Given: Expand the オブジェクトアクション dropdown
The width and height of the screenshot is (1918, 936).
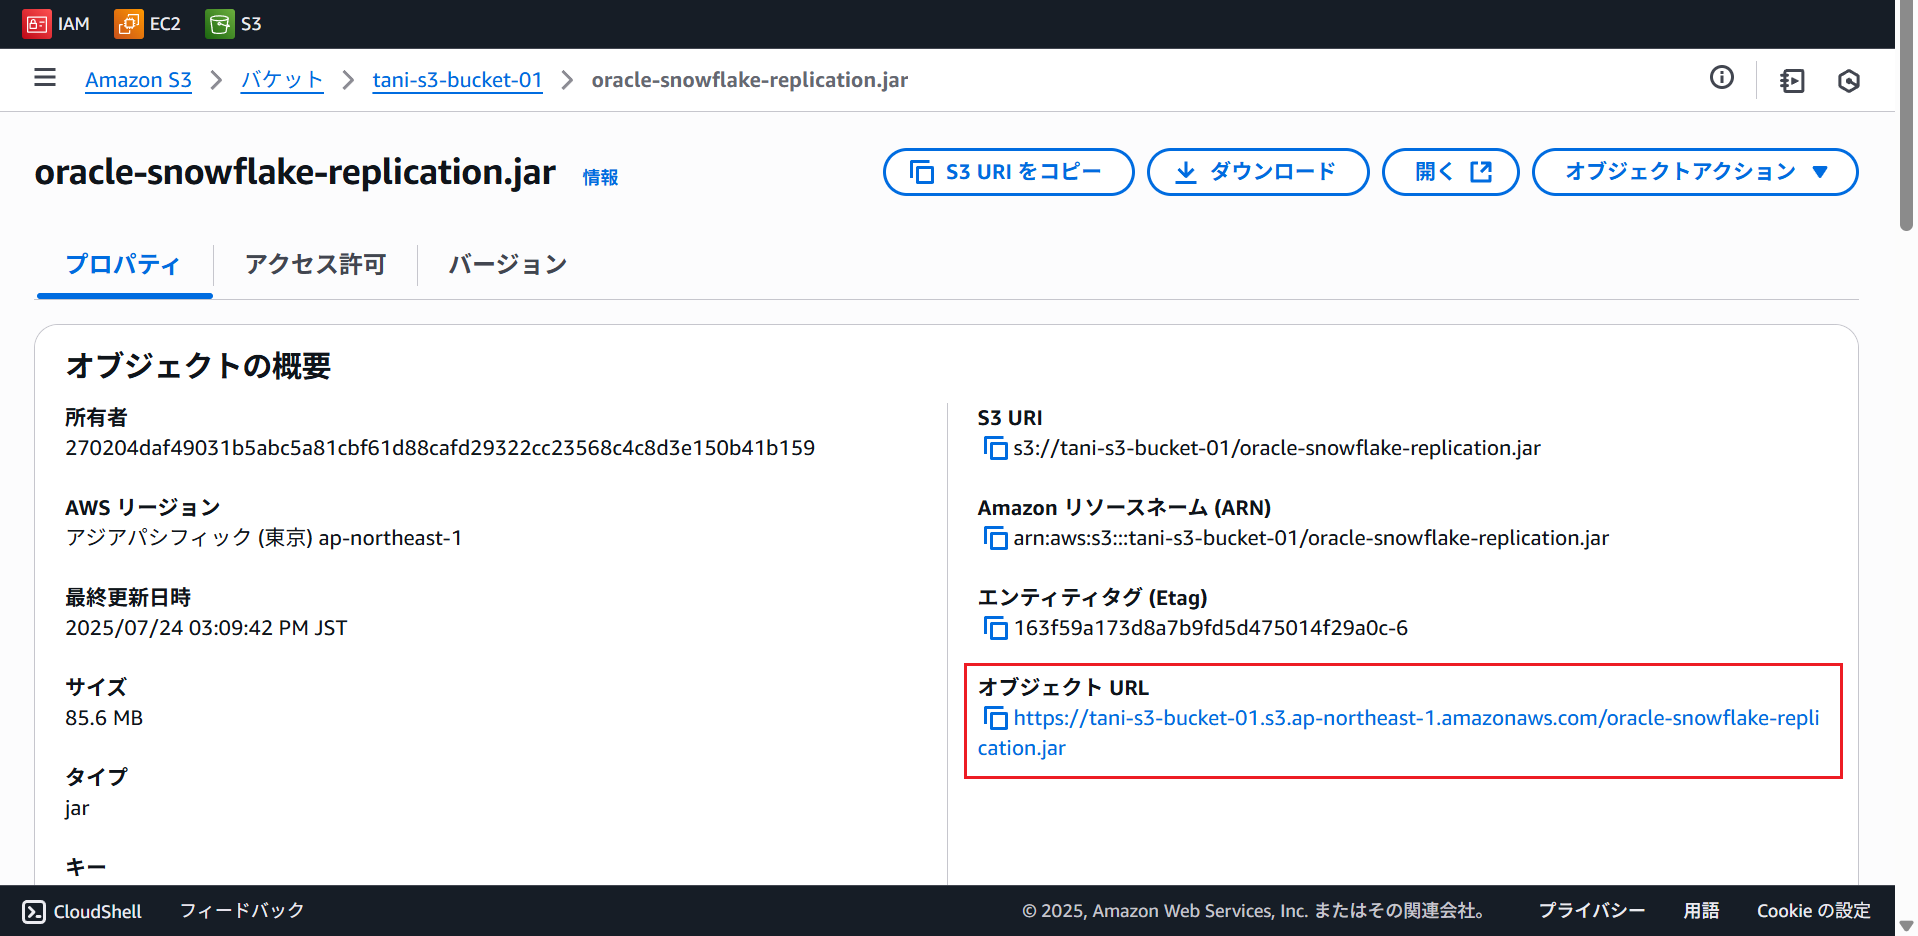Looking at the screenshot, I should (x=1695, y=172).
